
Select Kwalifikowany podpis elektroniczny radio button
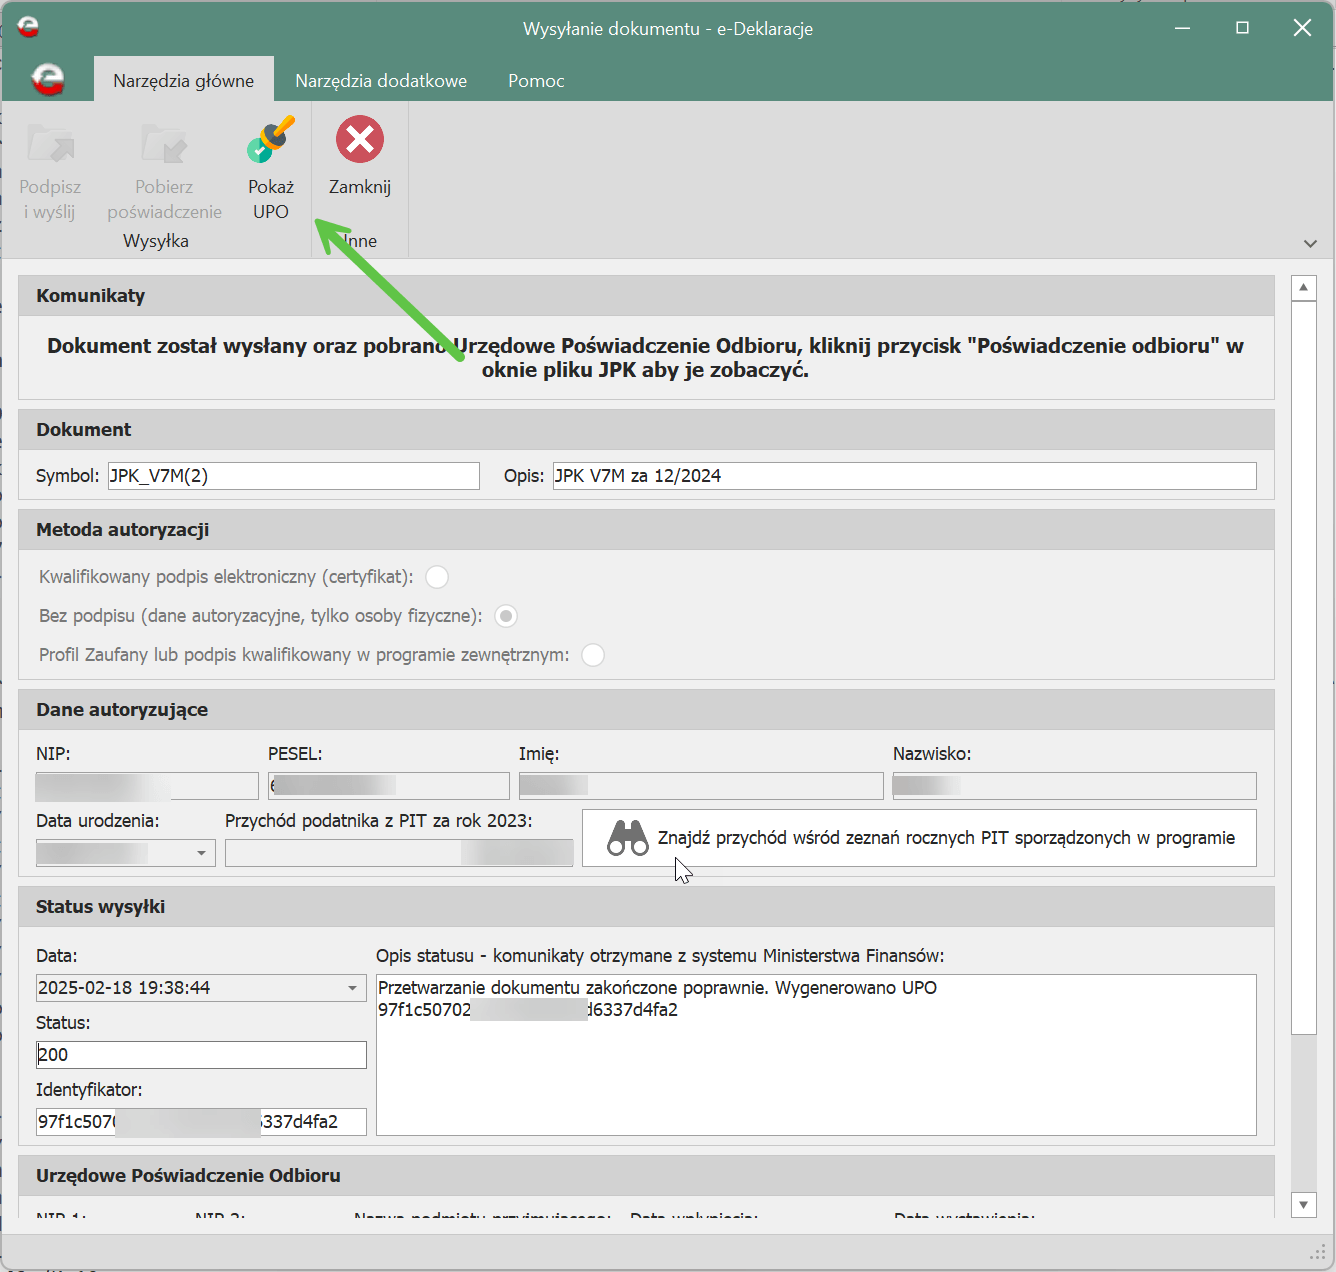point(437,577)
